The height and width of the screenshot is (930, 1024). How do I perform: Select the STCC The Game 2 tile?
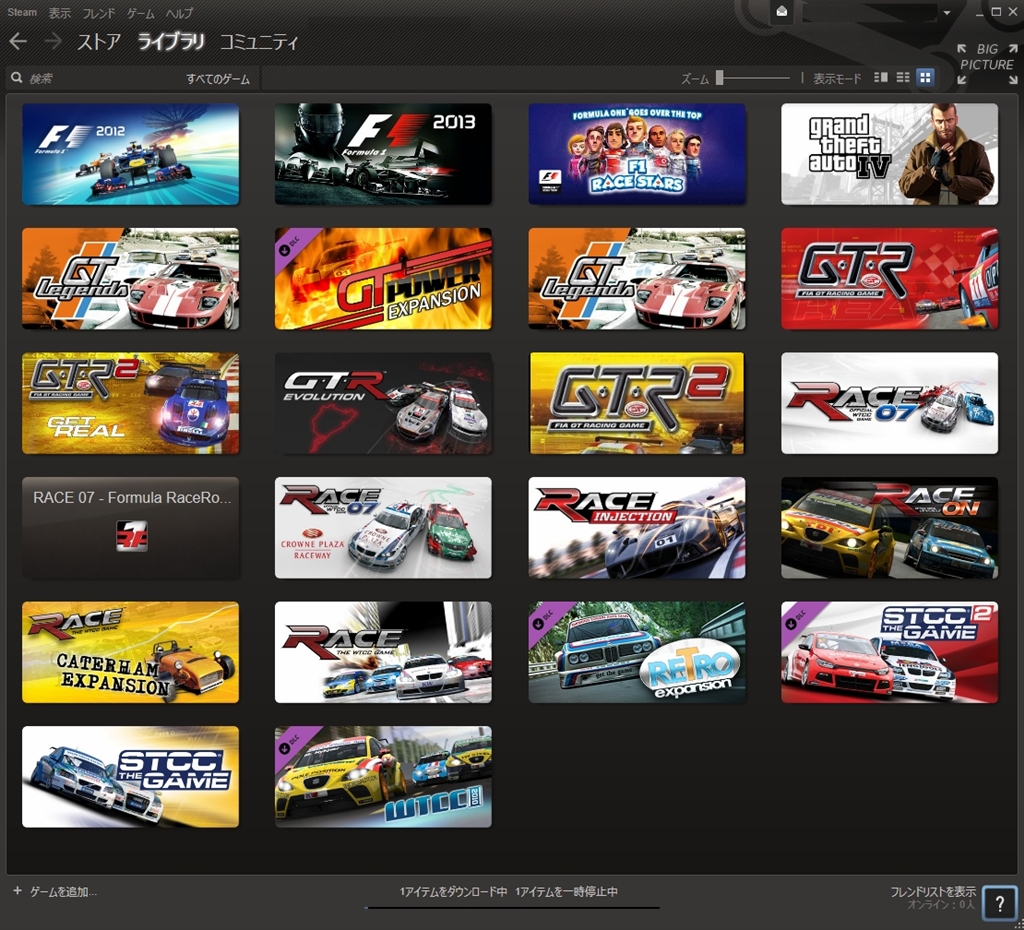[889, 652]
